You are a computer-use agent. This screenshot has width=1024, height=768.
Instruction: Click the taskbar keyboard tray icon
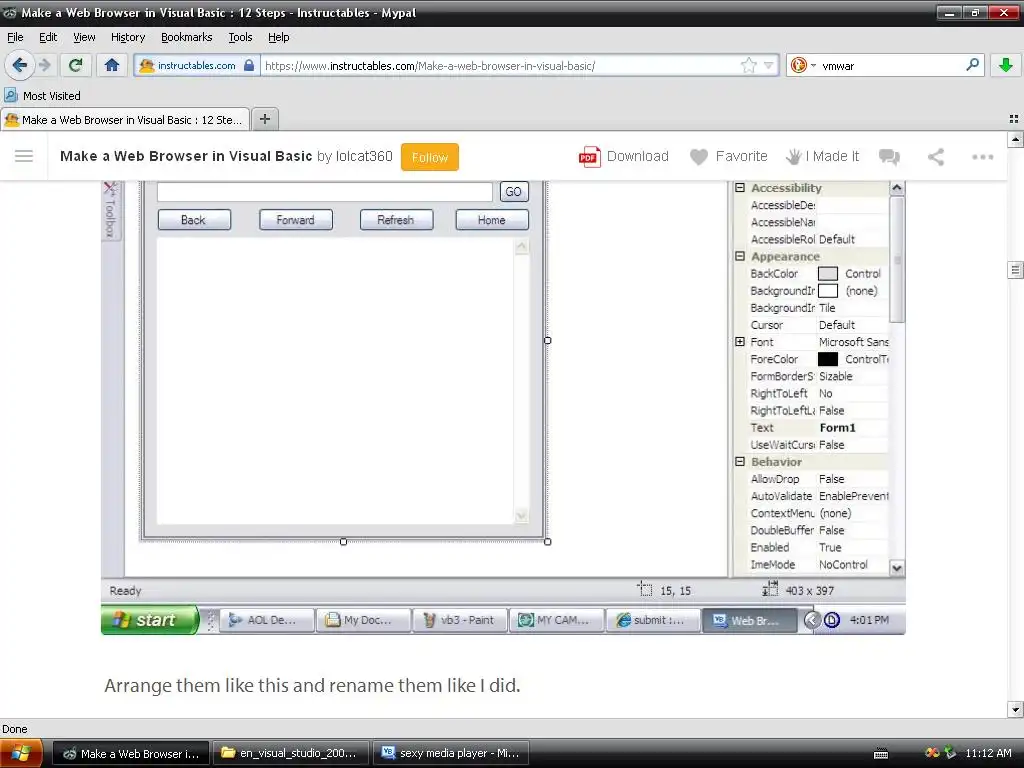click(881, 754)
